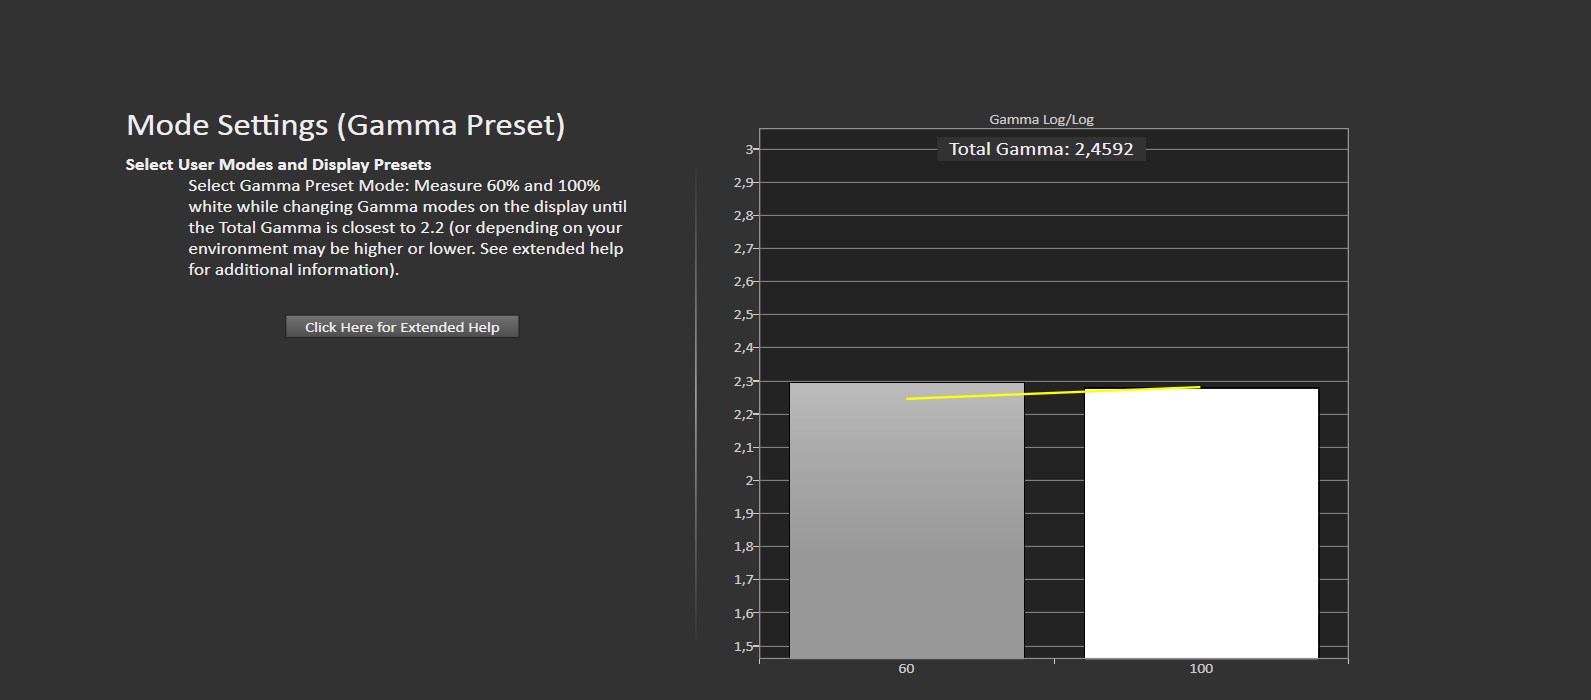
Task: Click the Total Gamma 2,4592 readout
Action: pyautogui.click(x=1041, y=149)
